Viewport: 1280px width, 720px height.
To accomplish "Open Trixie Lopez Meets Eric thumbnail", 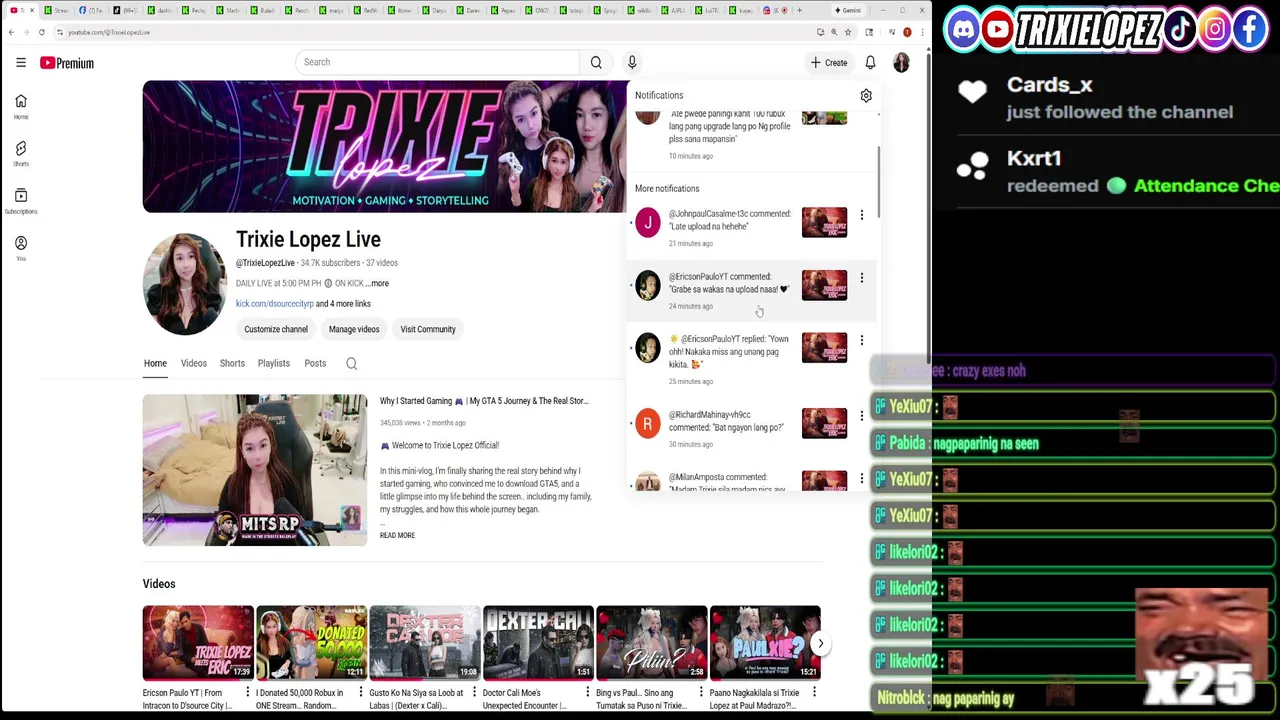I will coord(198,643).
